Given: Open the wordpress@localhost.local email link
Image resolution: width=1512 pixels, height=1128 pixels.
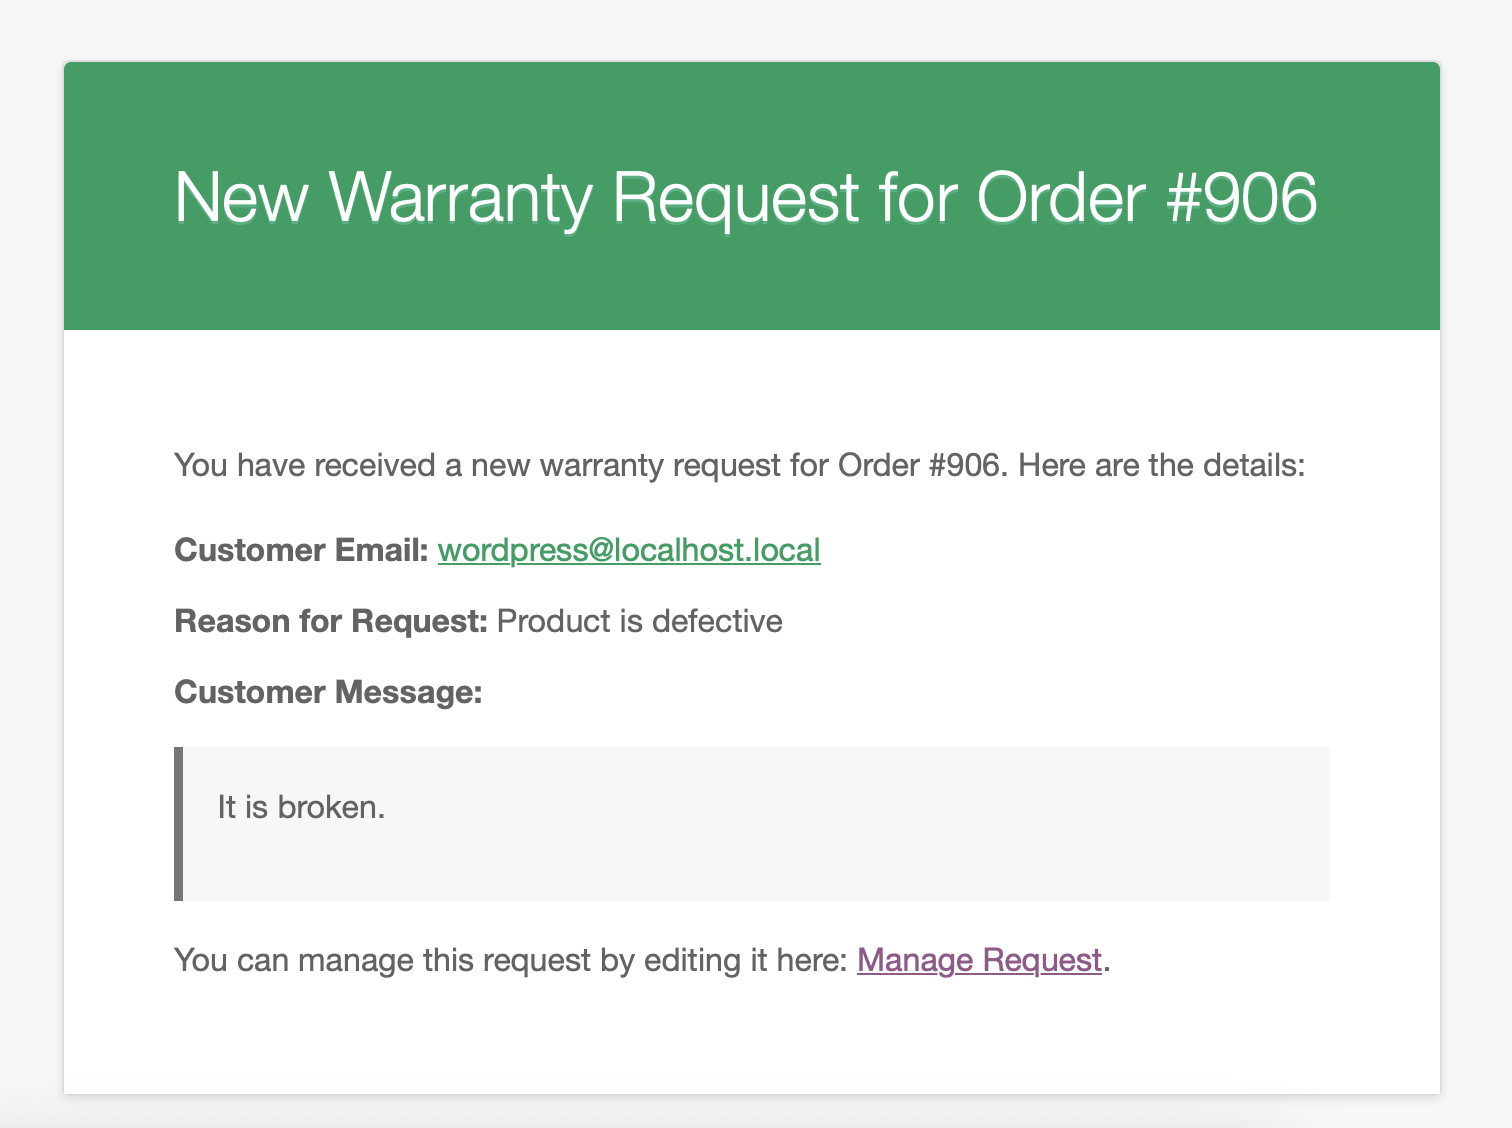Looking at the screenshot, I should [629, 550].
